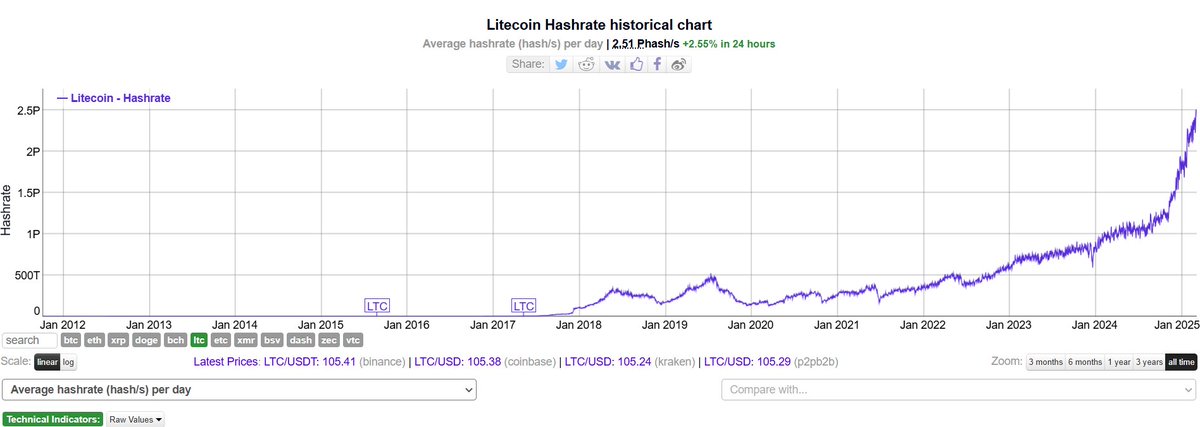Click the 500T axis label
Viewport: 1200px width, 427px height.
click(x=25, y=276)
